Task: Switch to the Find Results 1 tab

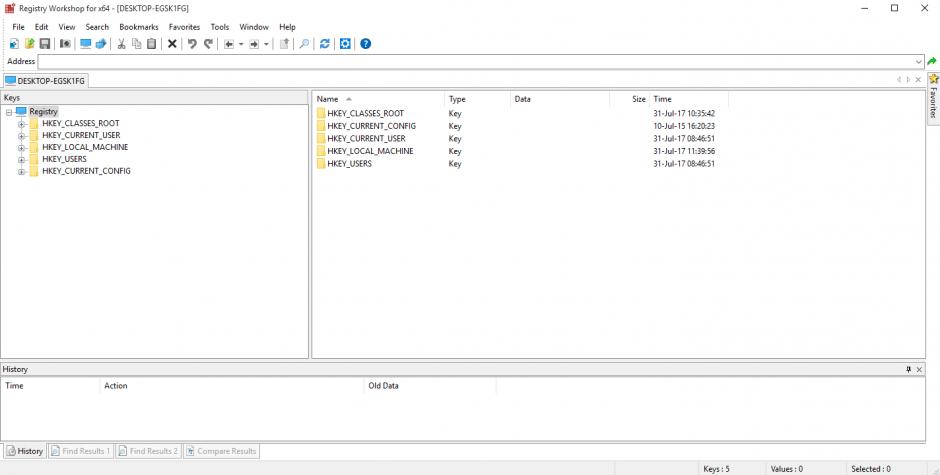Action: coord(80,451)
